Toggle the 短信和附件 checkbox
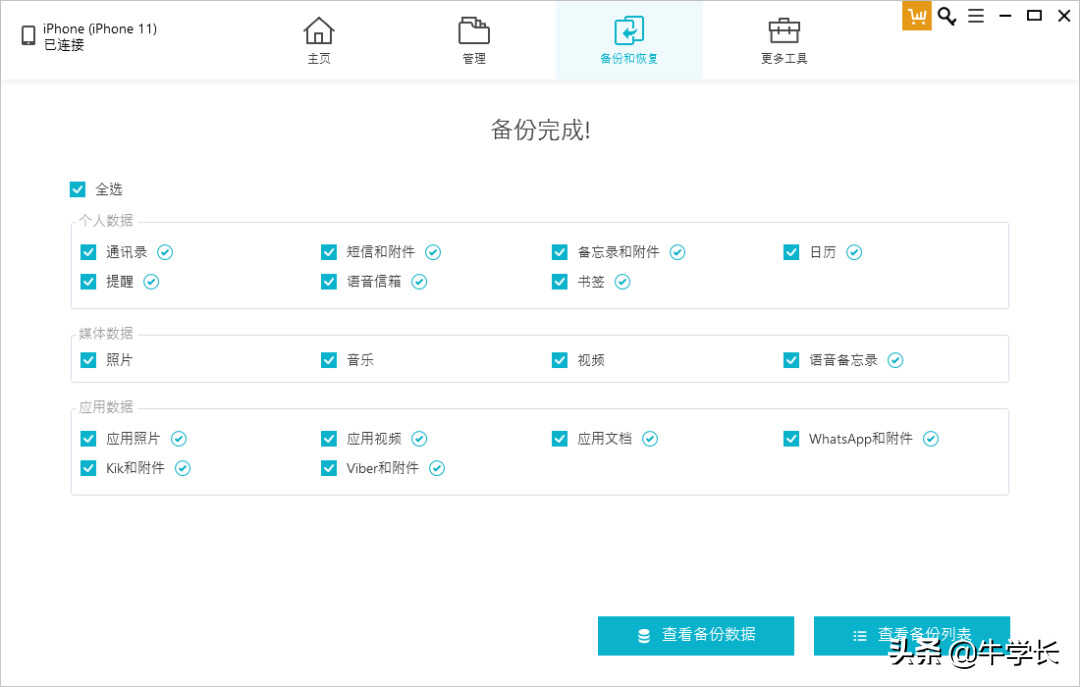The height and width of the screenshot is (687, 1080). [328, 252]
